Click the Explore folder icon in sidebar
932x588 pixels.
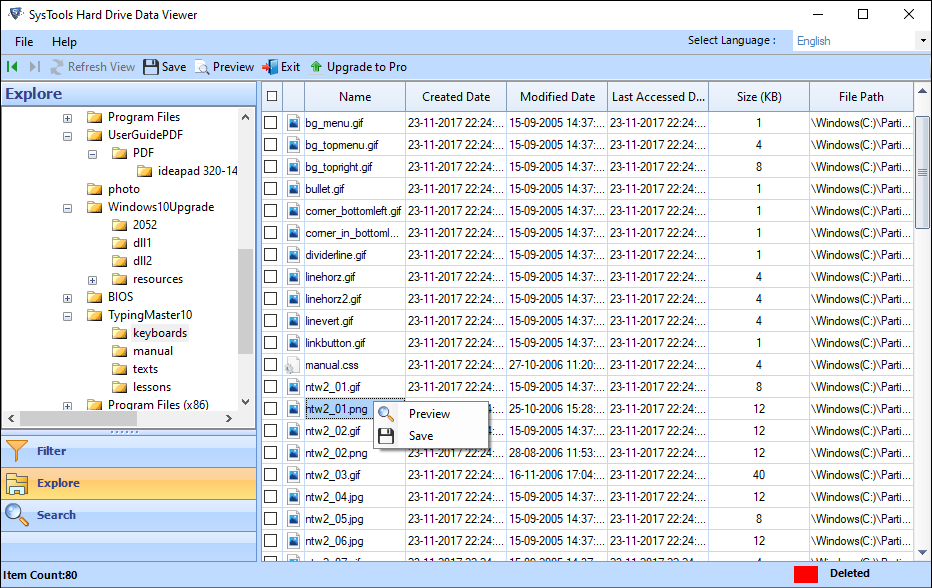click(17, 484)
